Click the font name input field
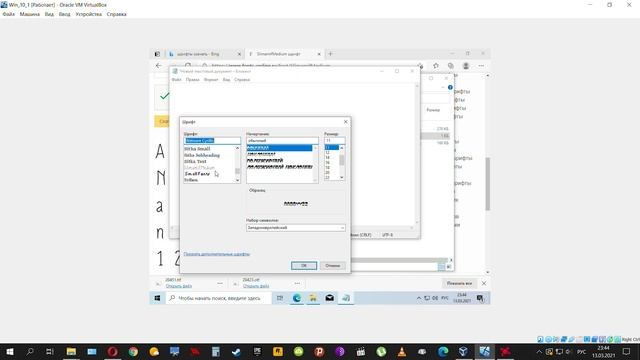Image resolution: width=640 pixels, height=360 pixels. pyautogui.click(x=212, y=140)
